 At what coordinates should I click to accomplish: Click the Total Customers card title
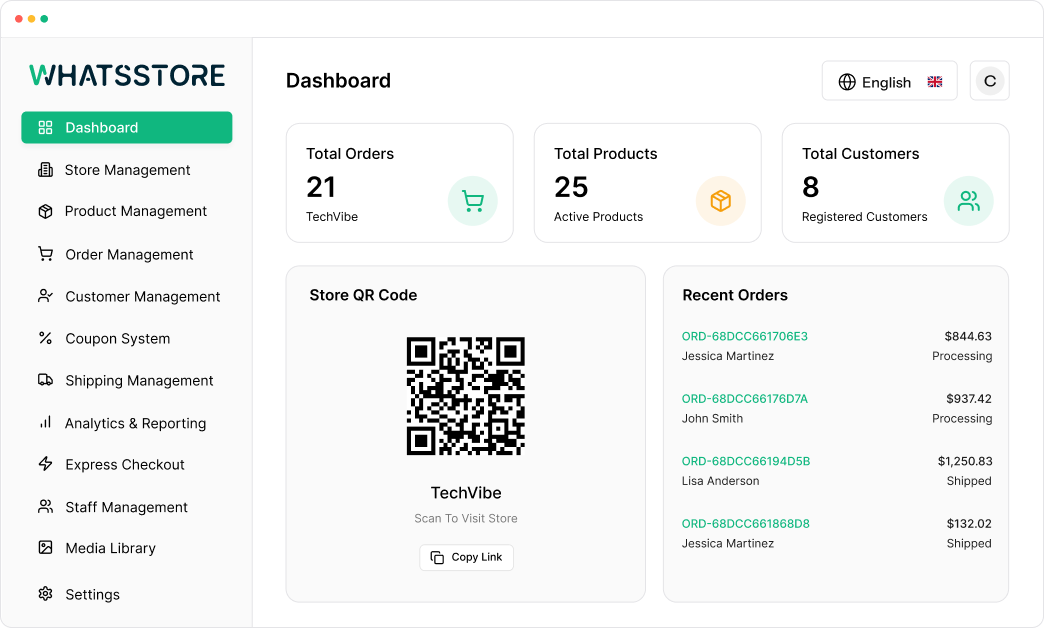861,154
